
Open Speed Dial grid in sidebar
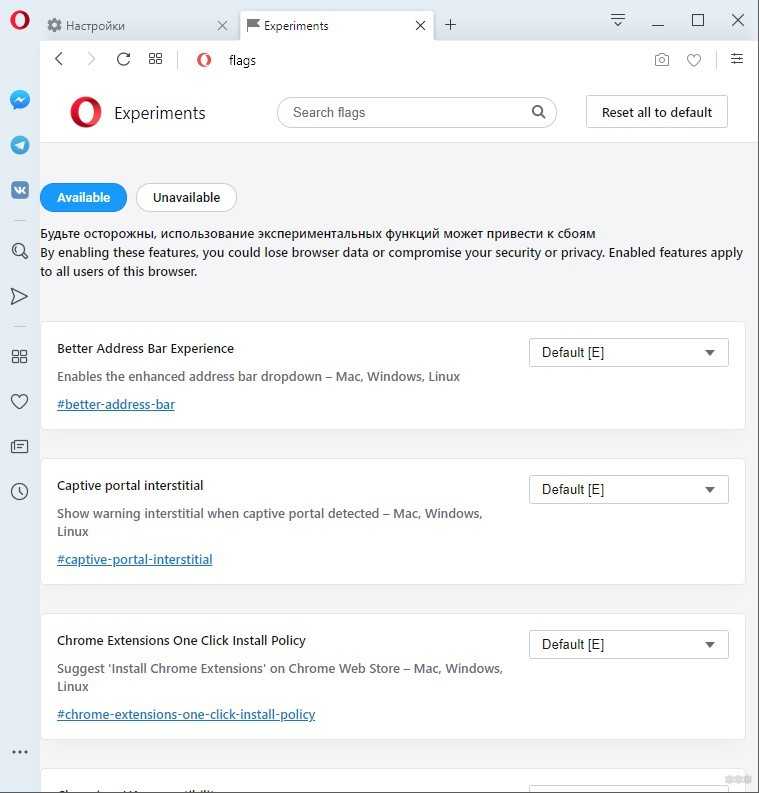(x=19, y=357)
